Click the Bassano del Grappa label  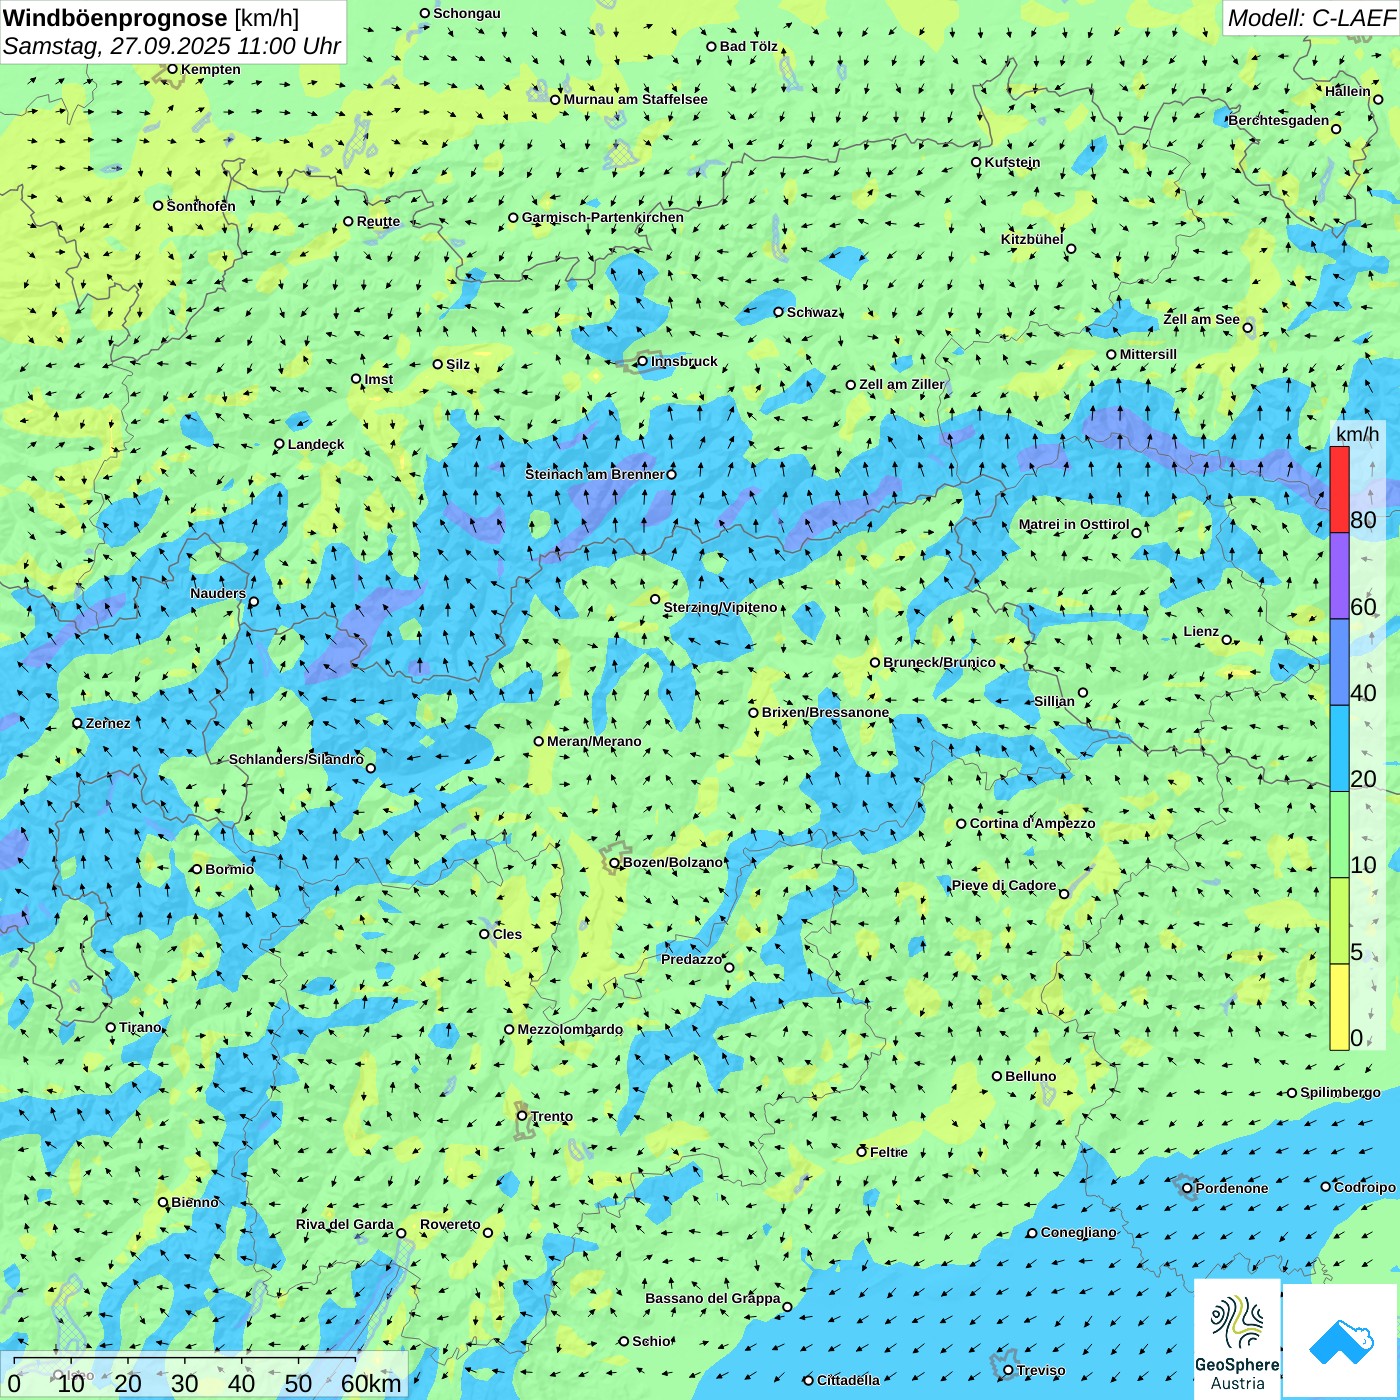pos(713,1298)
